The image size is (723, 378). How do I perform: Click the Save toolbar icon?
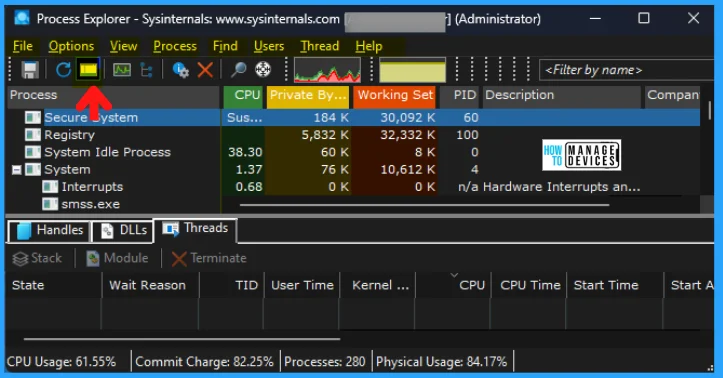(30, 70)
